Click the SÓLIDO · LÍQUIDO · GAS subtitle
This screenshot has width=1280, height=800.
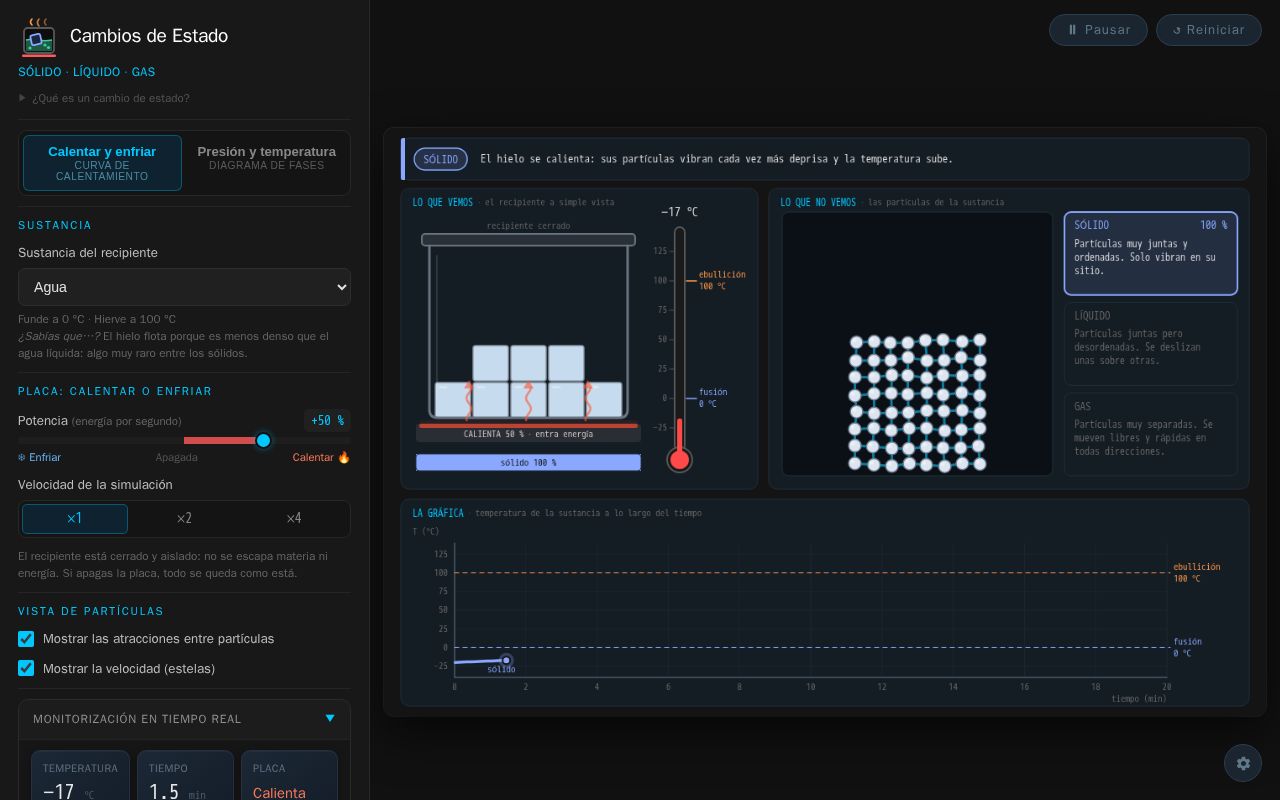pyautogui.click(x=86, y=72)
